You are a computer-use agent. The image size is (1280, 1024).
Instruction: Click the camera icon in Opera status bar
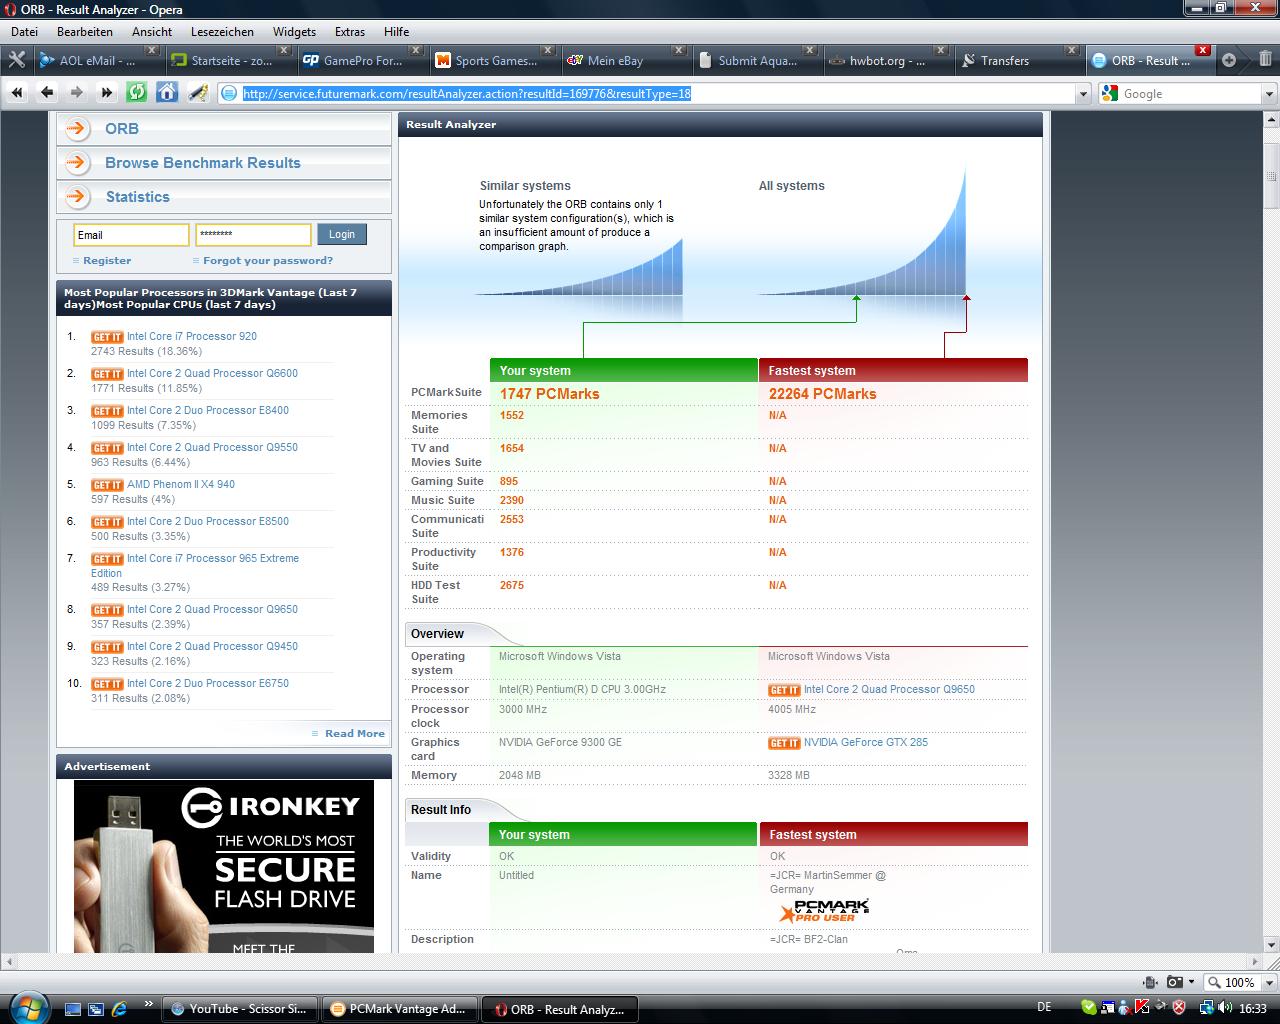[1175, 982]
